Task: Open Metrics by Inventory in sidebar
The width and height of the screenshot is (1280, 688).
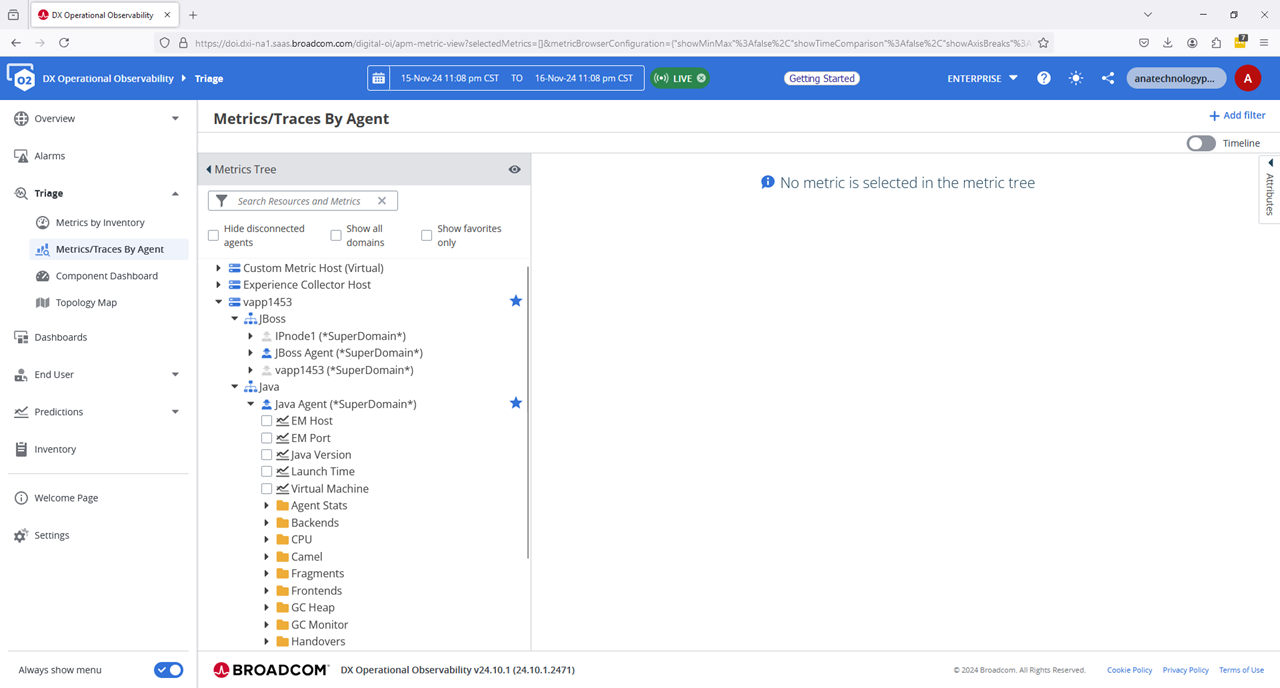Action: [x=100, y=223]
